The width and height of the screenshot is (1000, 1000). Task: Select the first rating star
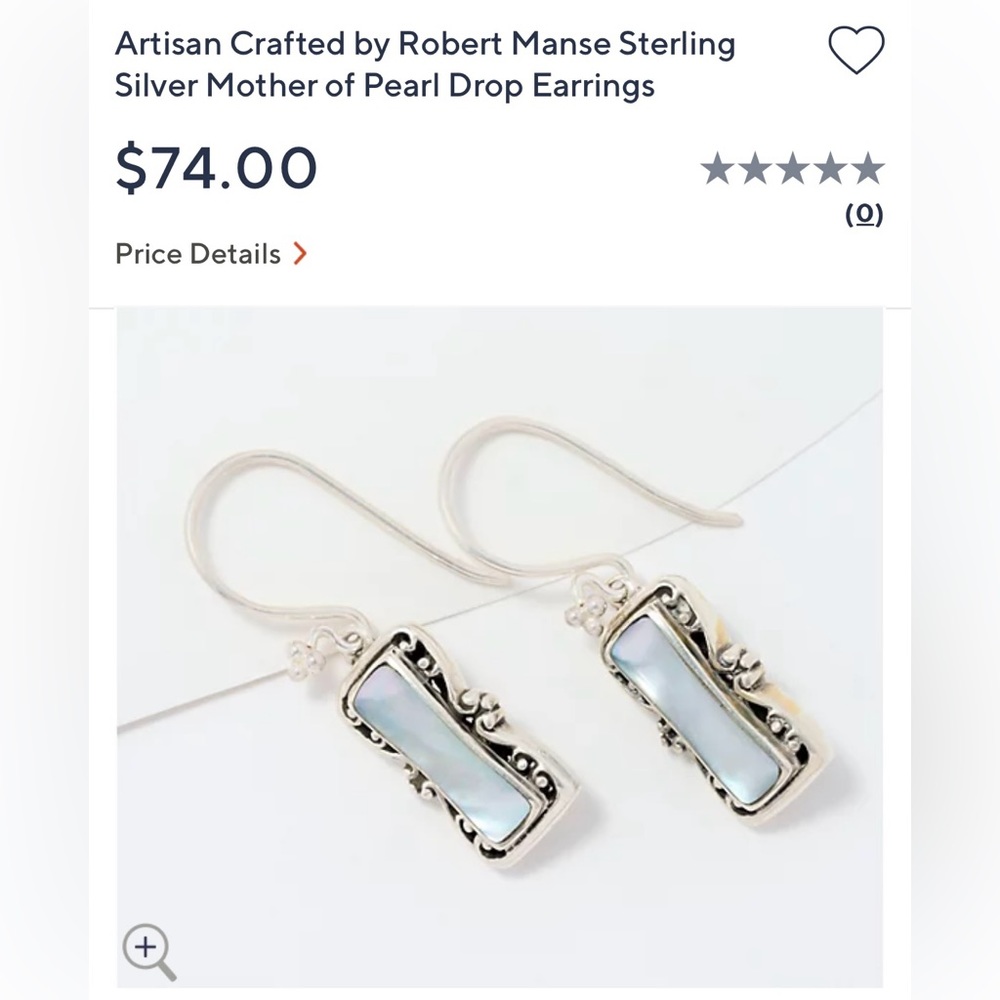pyautogui.click(x=719, y=170)
